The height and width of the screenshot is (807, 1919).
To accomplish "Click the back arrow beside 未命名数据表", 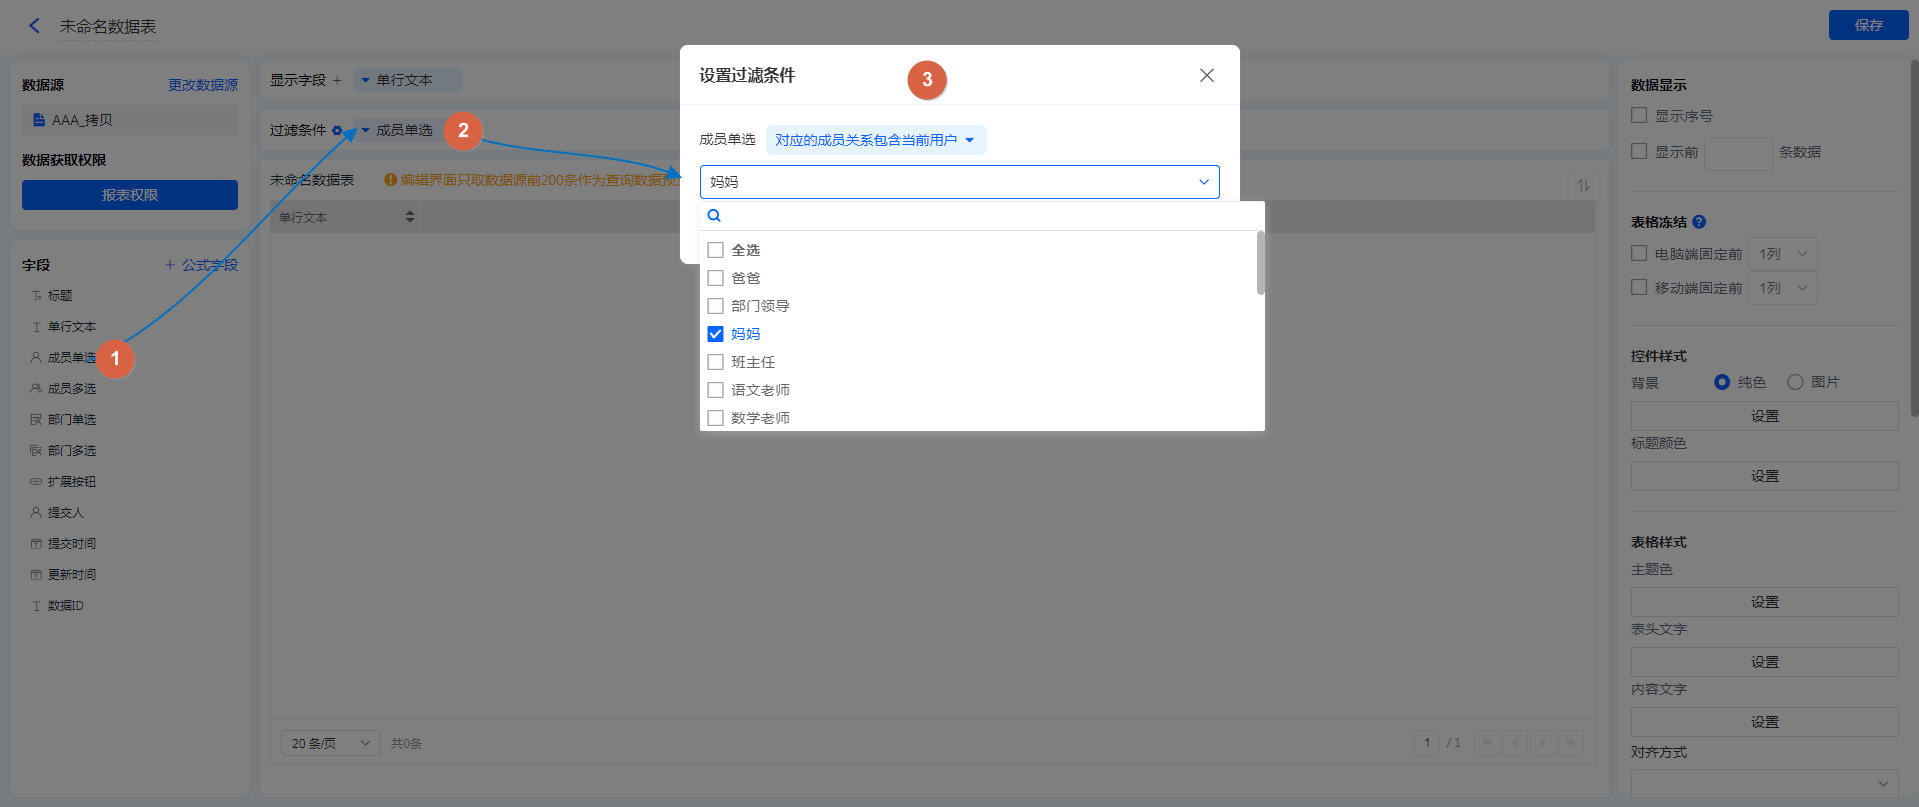I will 35,26.
